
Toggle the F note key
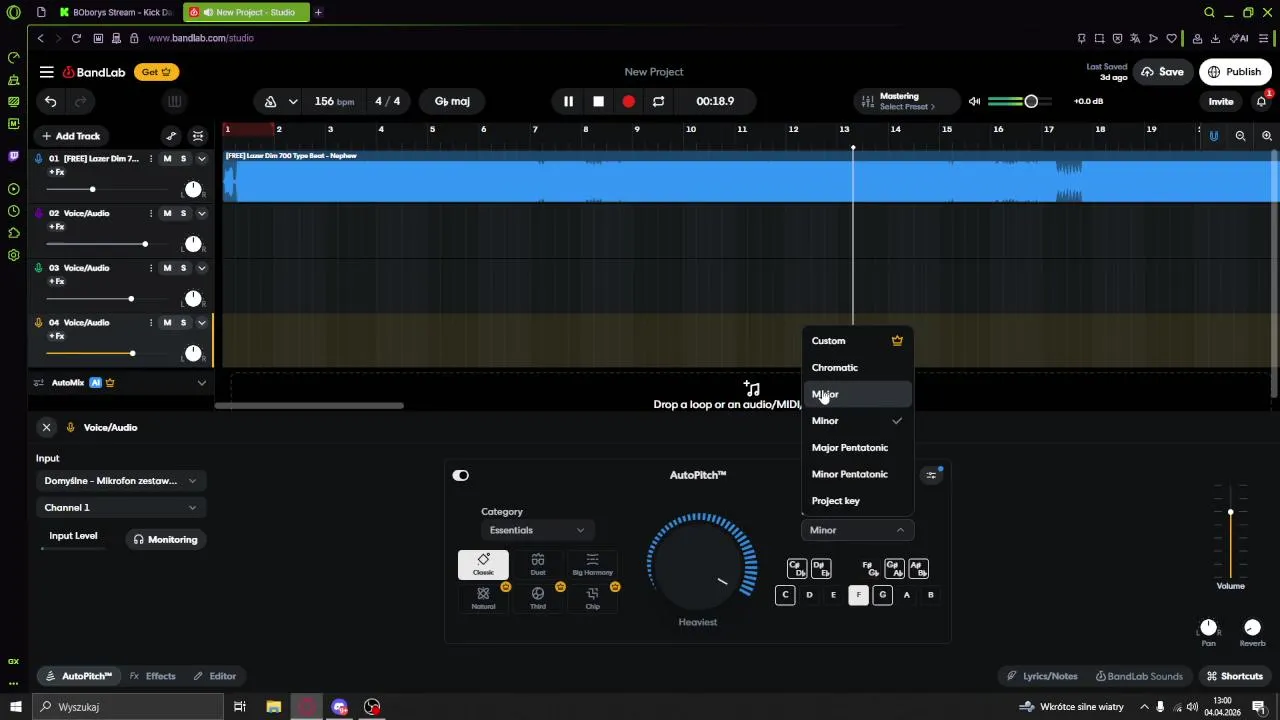click(x=858, y=595)
